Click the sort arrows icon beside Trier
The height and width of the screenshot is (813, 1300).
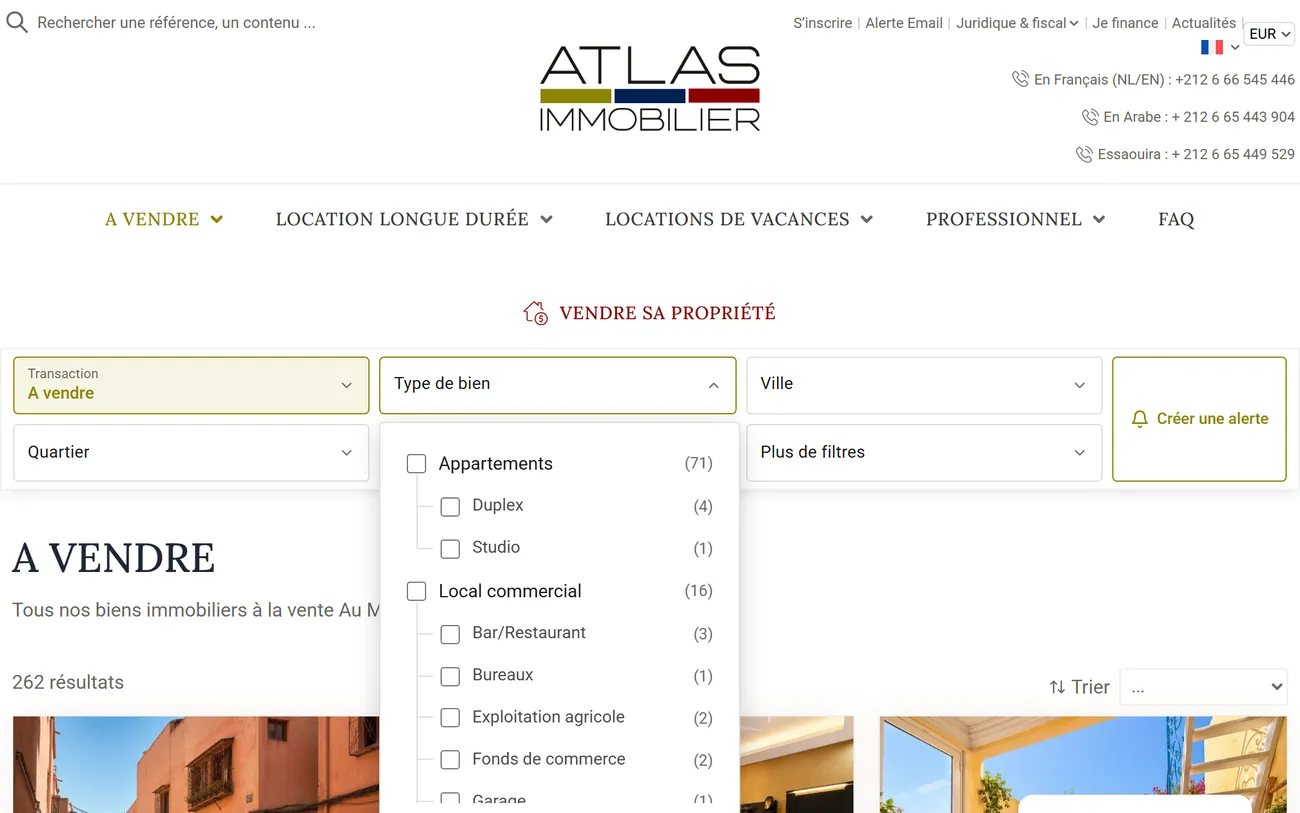[1057, 687]
